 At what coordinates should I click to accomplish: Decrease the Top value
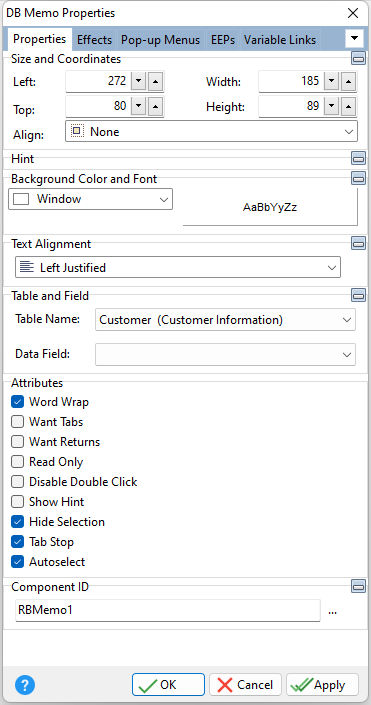coord(139,106)
